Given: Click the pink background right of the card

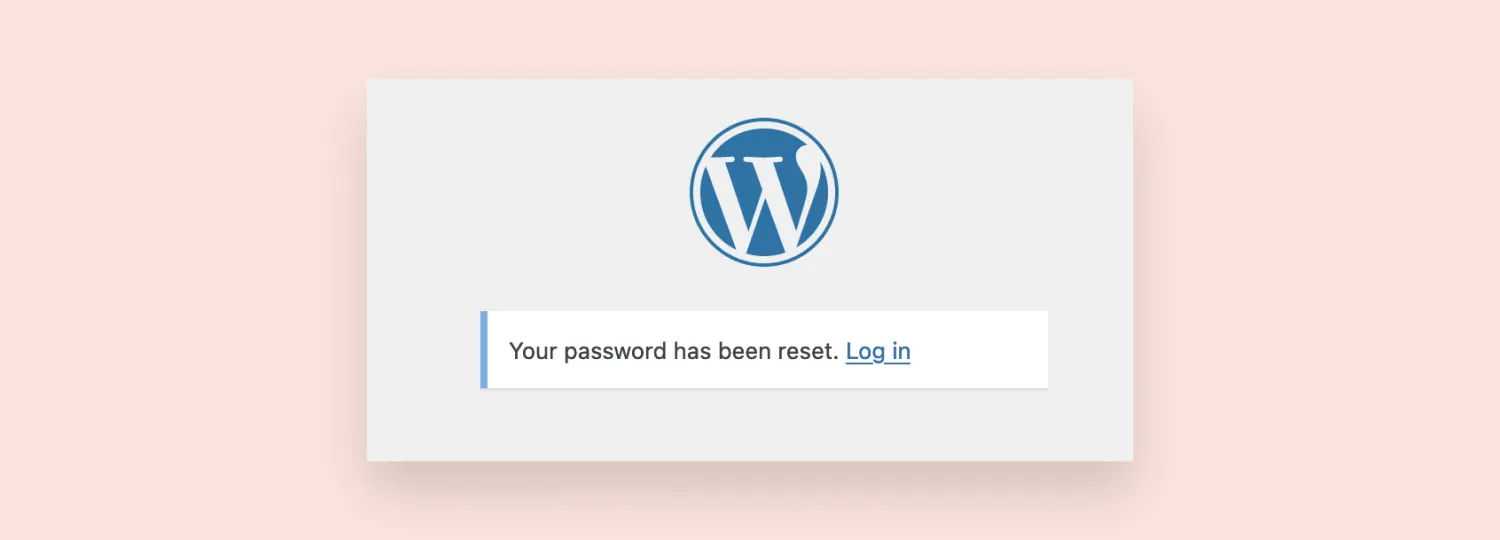Looking at the screenshot, I should tap(1316, 270).
